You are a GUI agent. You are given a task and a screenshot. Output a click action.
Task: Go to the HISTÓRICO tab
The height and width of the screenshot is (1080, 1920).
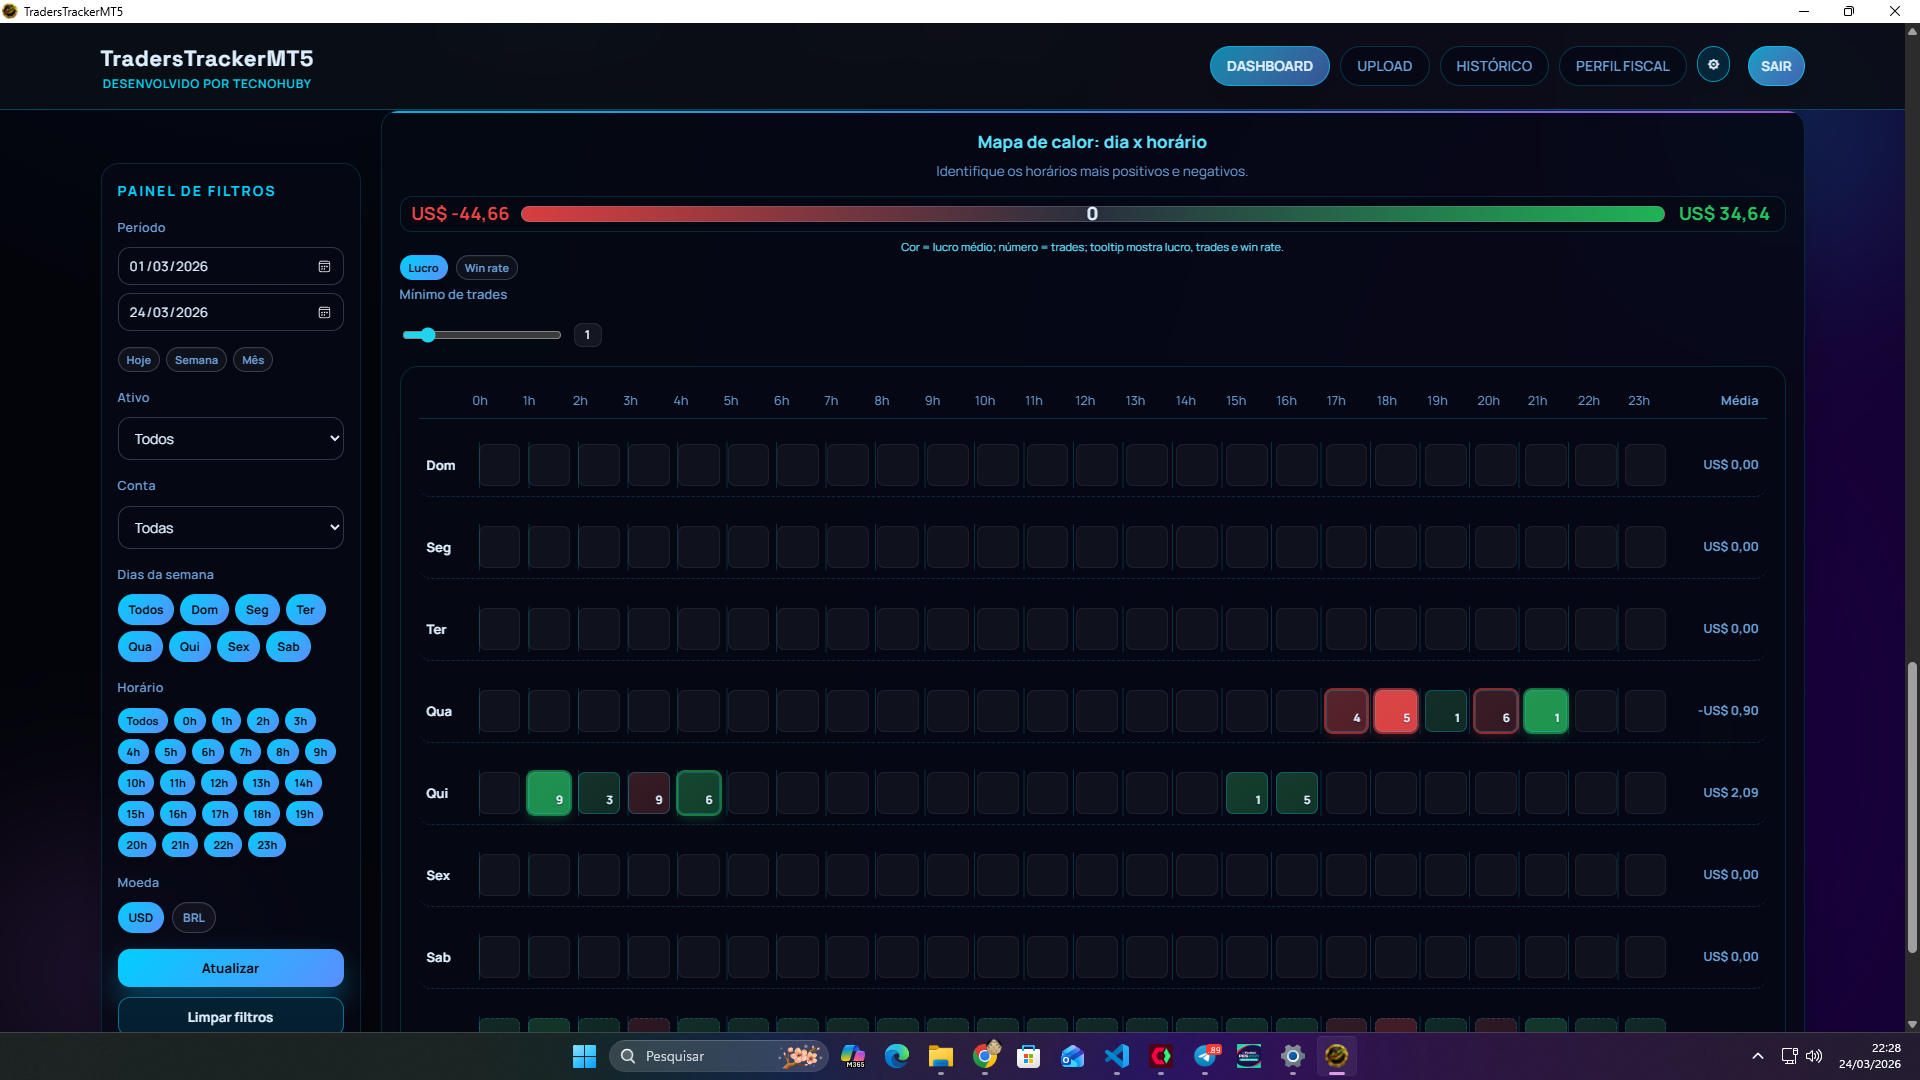pyautogui.click(x=1493, y=66)
